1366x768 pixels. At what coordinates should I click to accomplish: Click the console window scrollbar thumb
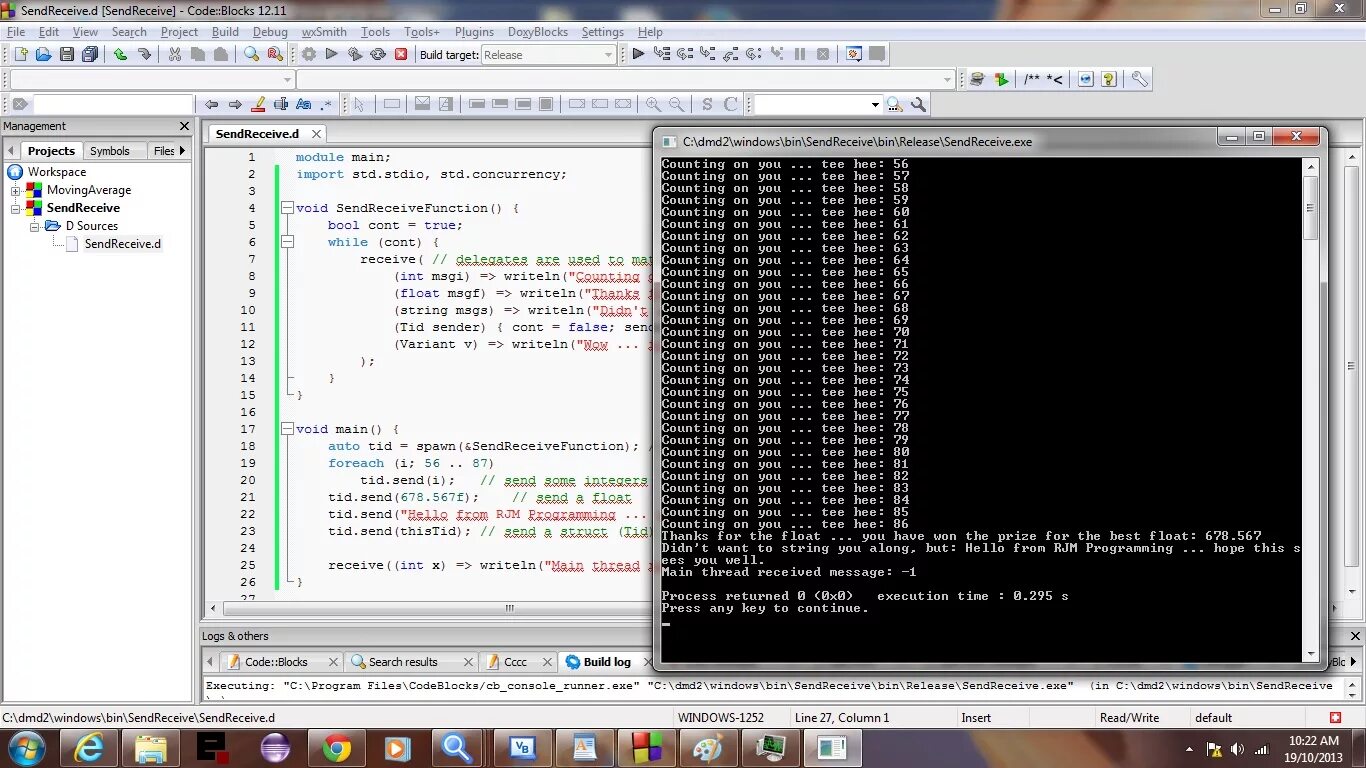(x=1312, y=208)
